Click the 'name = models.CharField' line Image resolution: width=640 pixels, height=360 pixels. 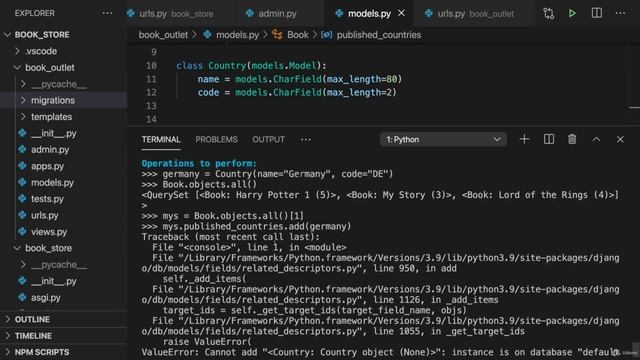point(300,79)
